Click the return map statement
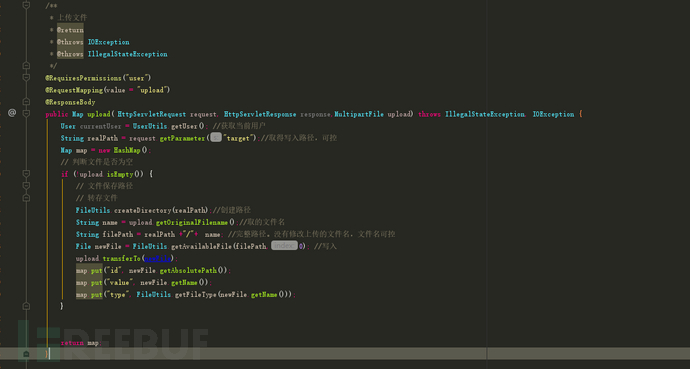Viewport: 690px width, 369px height. pyautogui.click(x=80, y=343)
